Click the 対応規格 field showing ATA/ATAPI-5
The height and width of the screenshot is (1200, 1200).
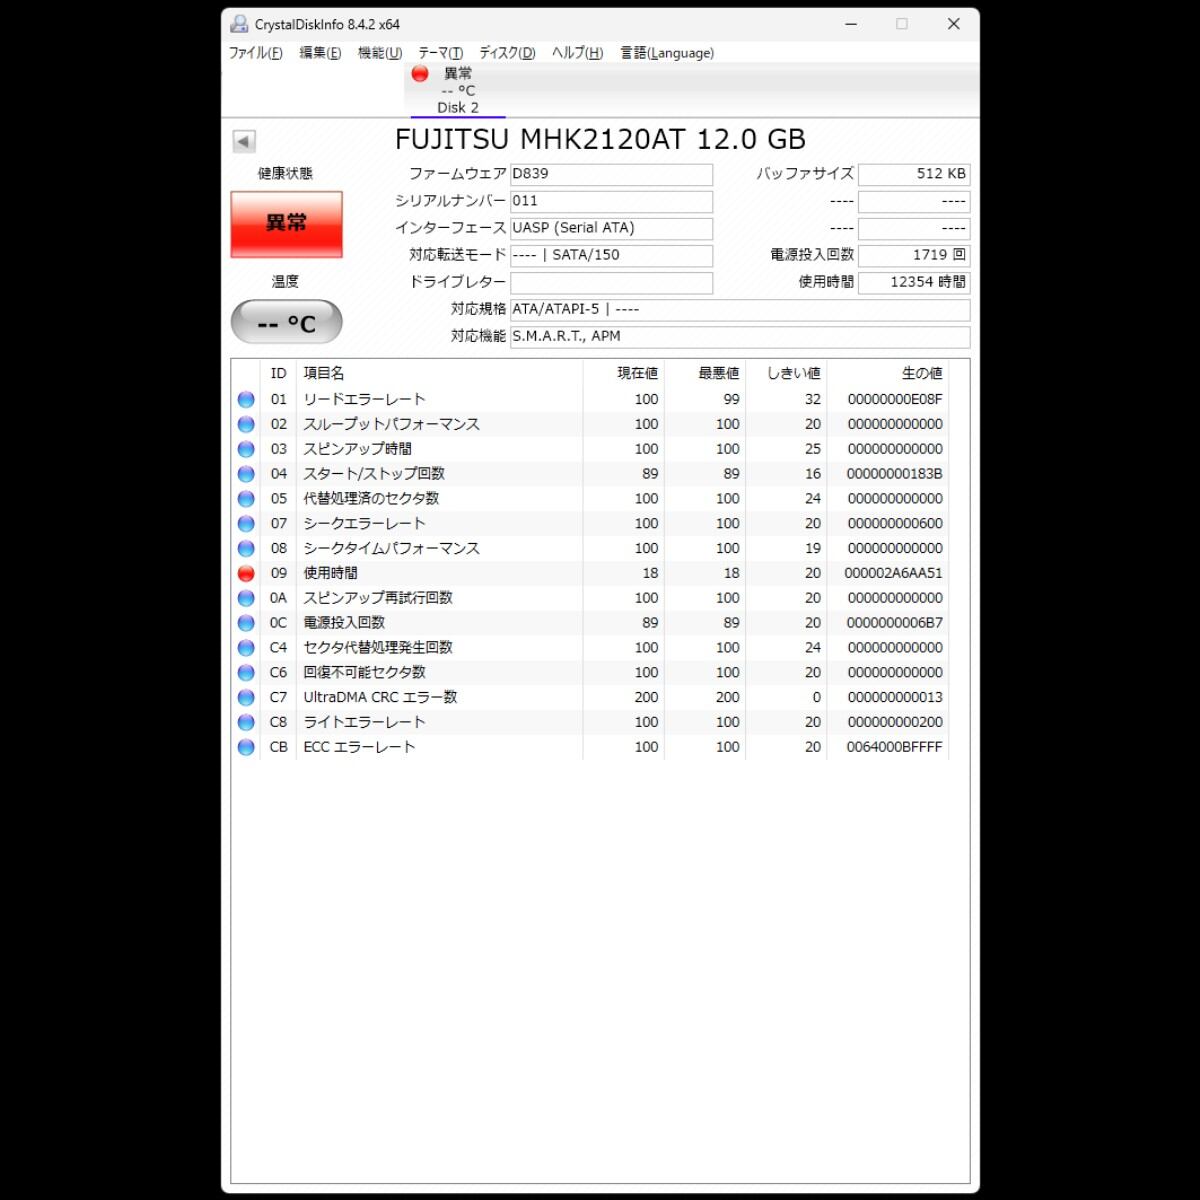coord(740,309)
